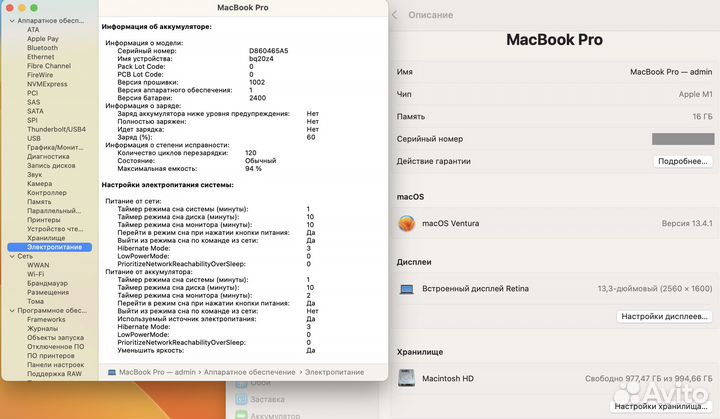Screen dimensions: 720x419
Task: Click the built-in Retina display laptop icon
Action: (x=406, y=289)
